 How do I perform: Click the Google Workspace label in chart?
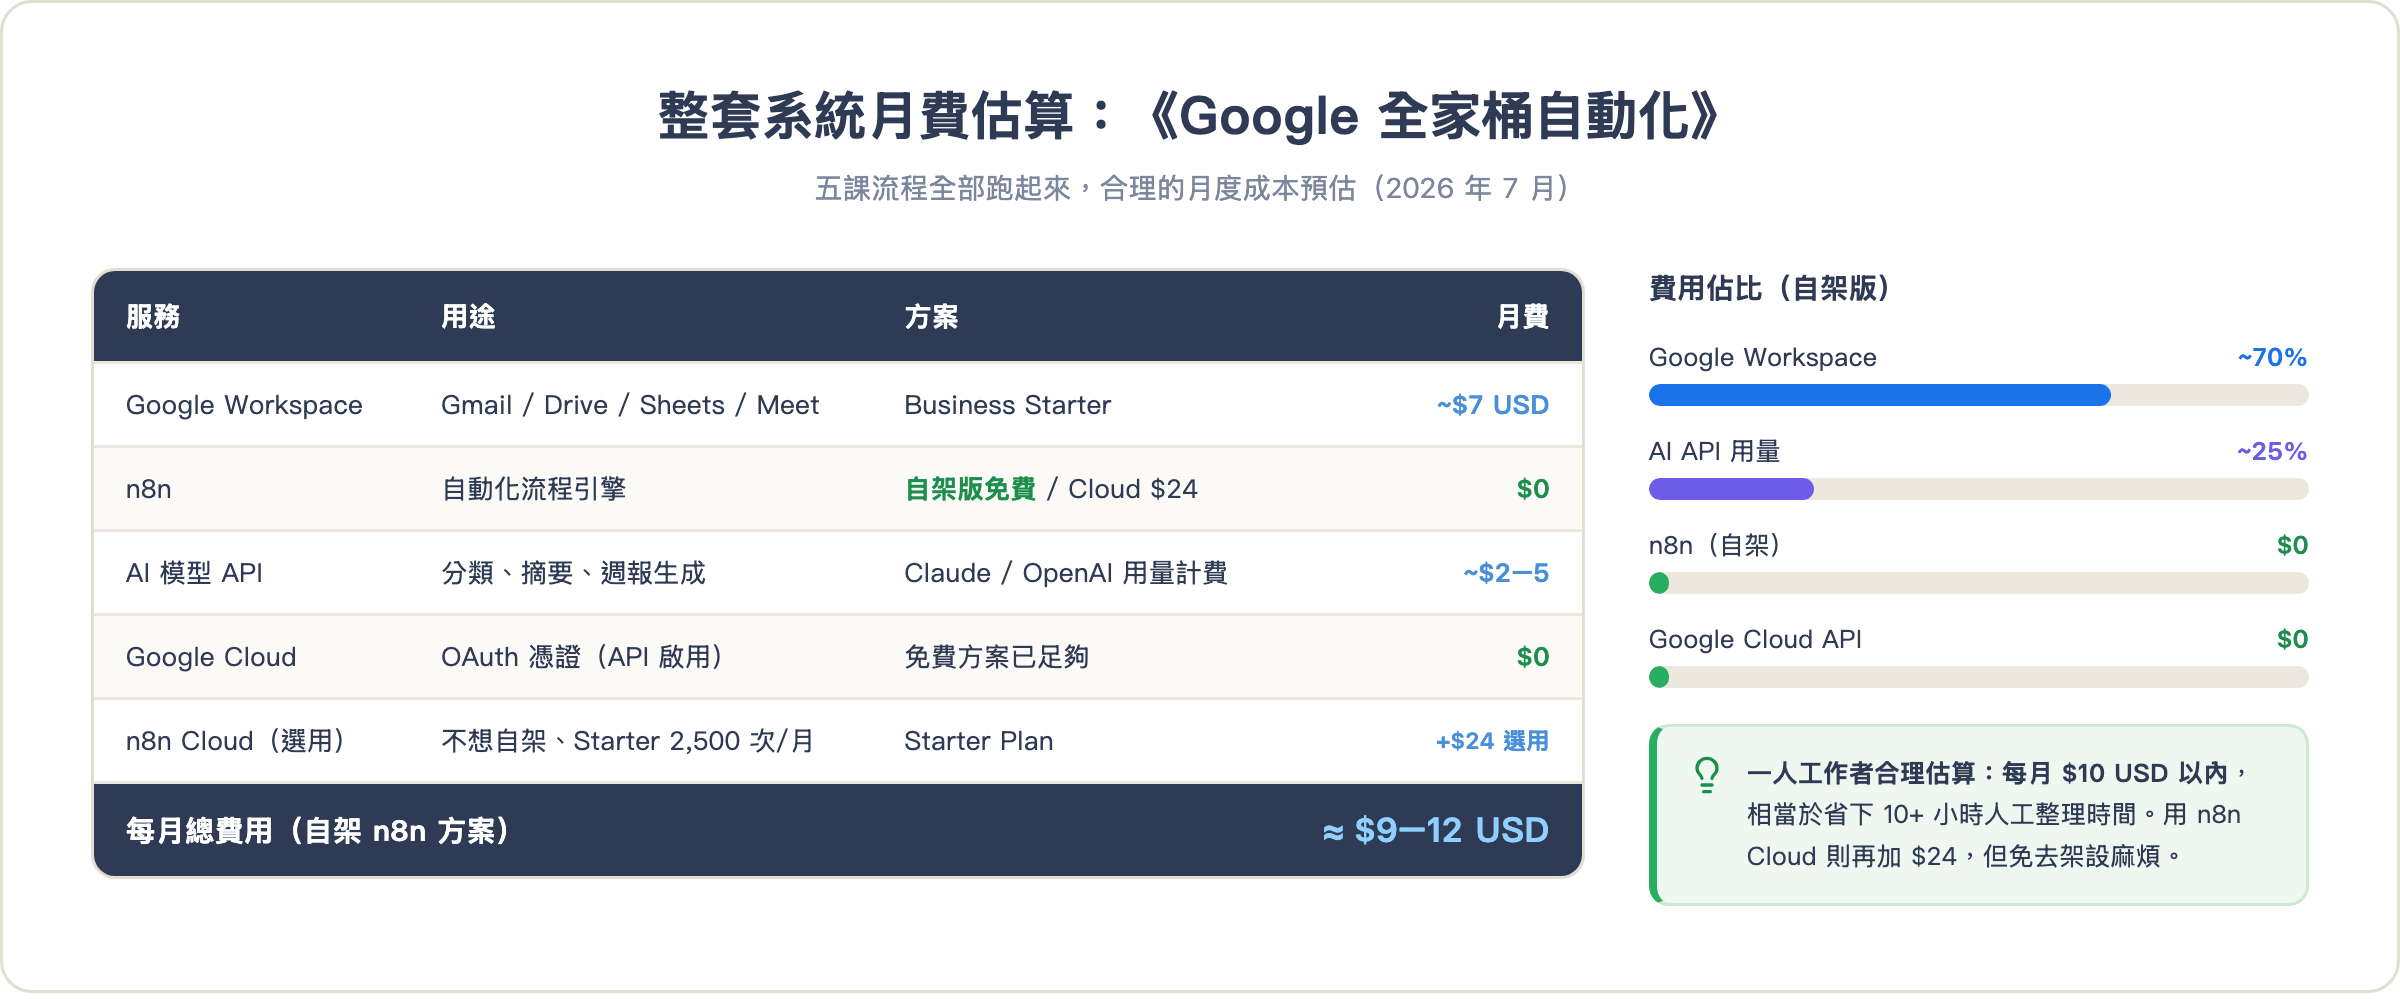click(x=1763, y=357)
